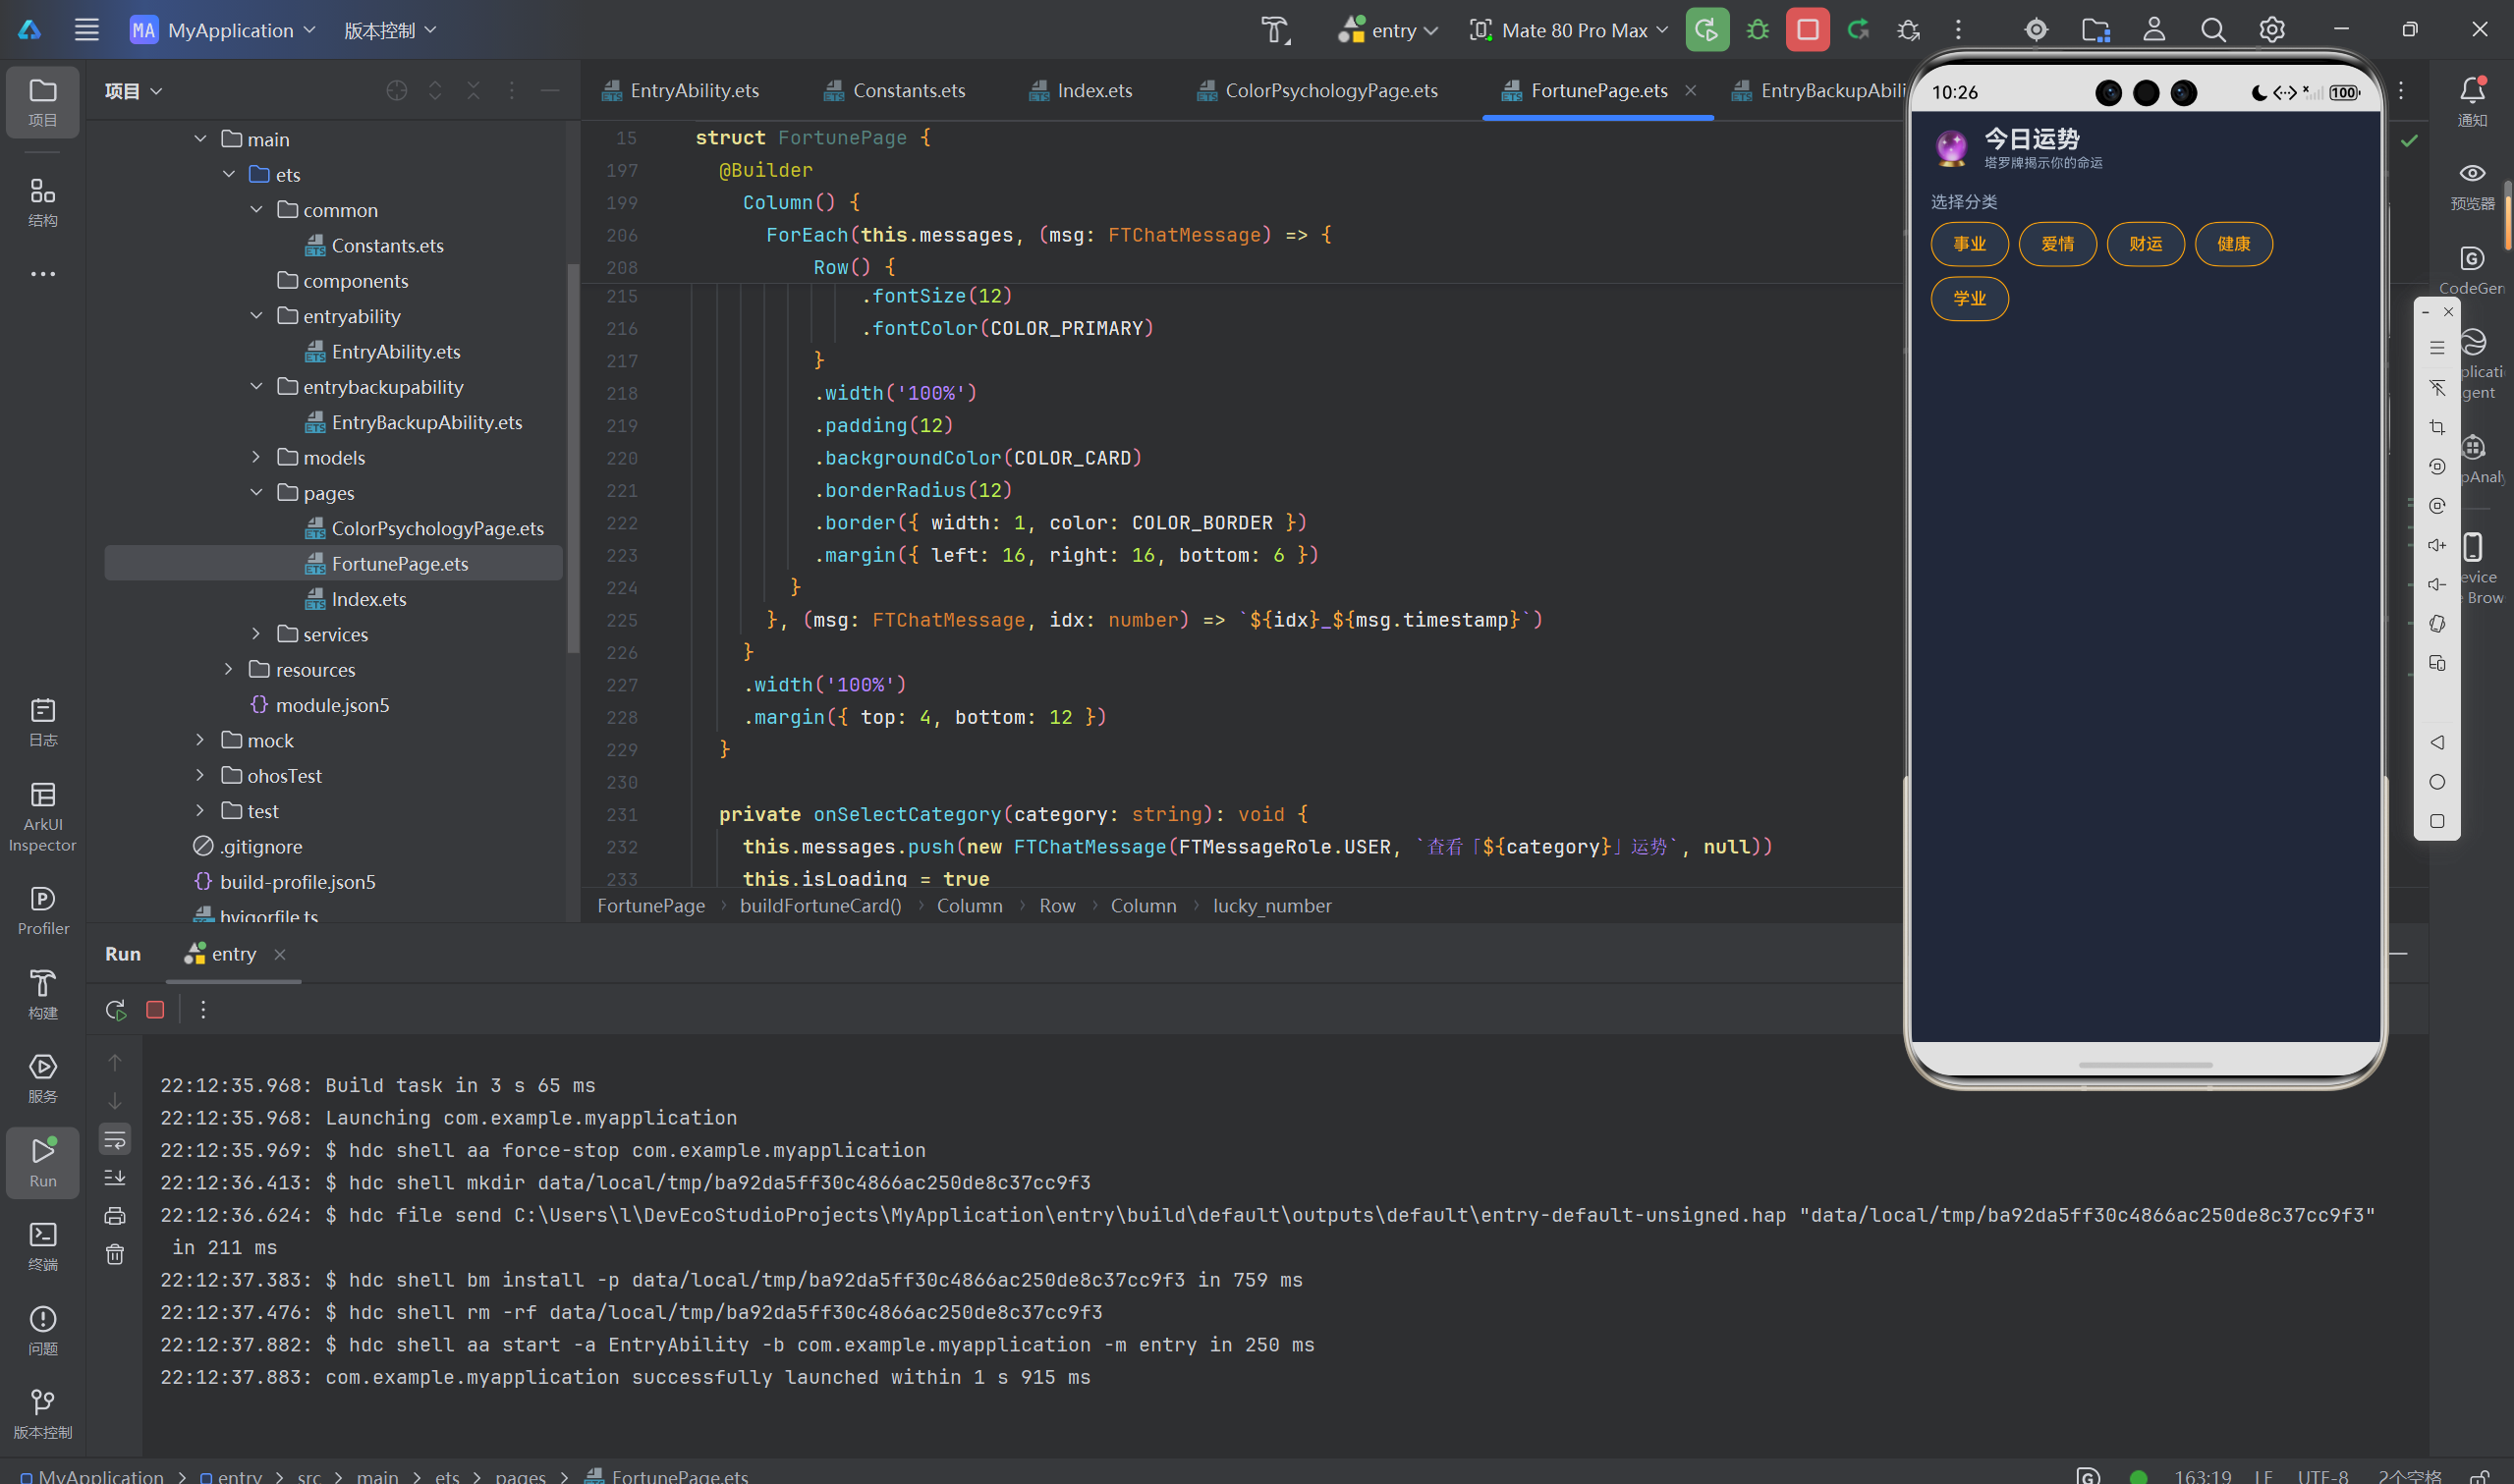Expand the services folder

pyautogui.click(x=256, y=634)
